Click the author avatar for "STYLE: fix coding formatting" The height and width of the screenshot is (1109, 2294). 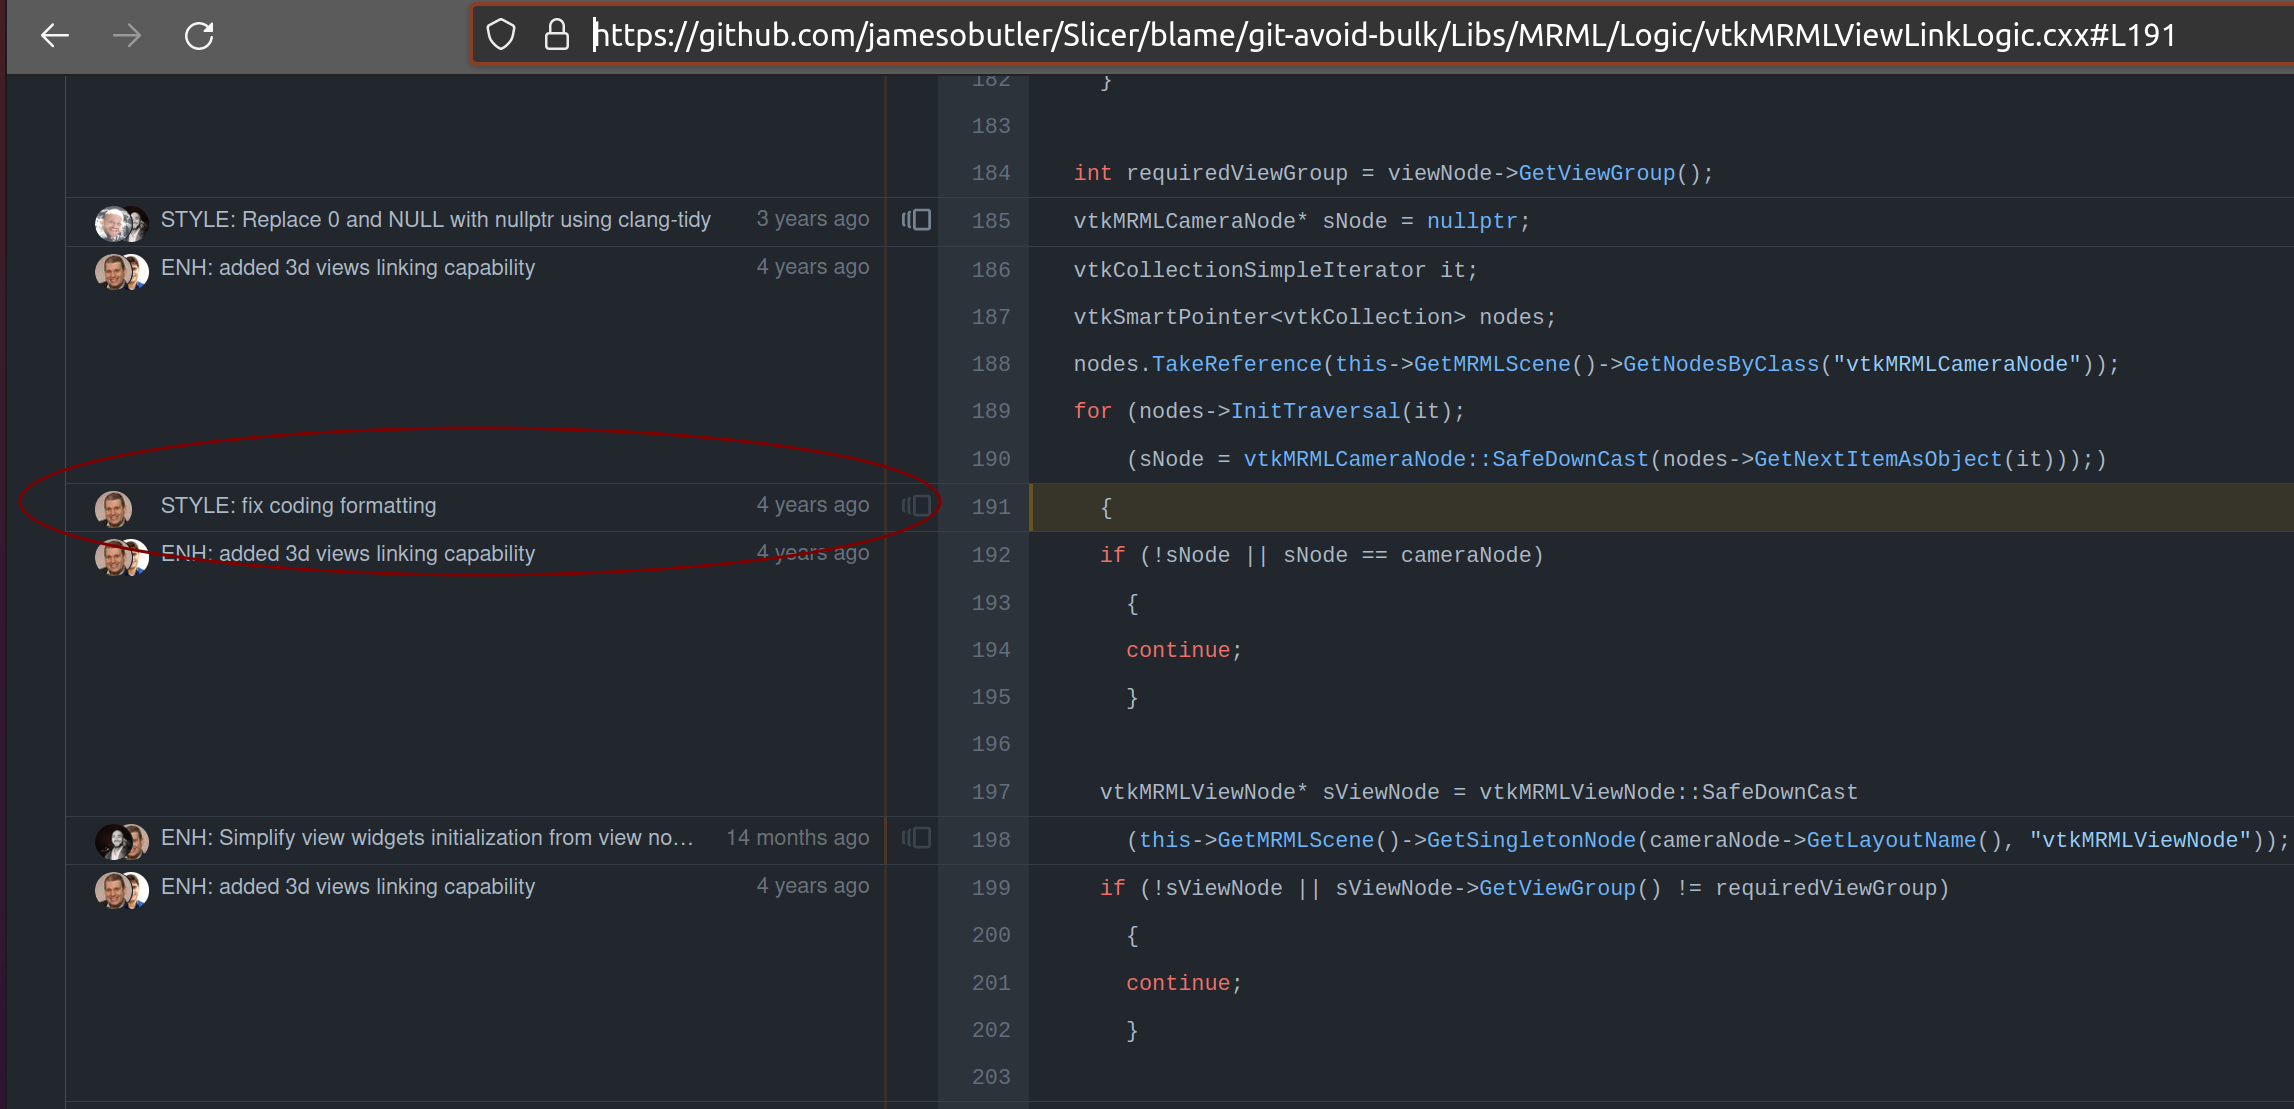(x=113, y=507)
